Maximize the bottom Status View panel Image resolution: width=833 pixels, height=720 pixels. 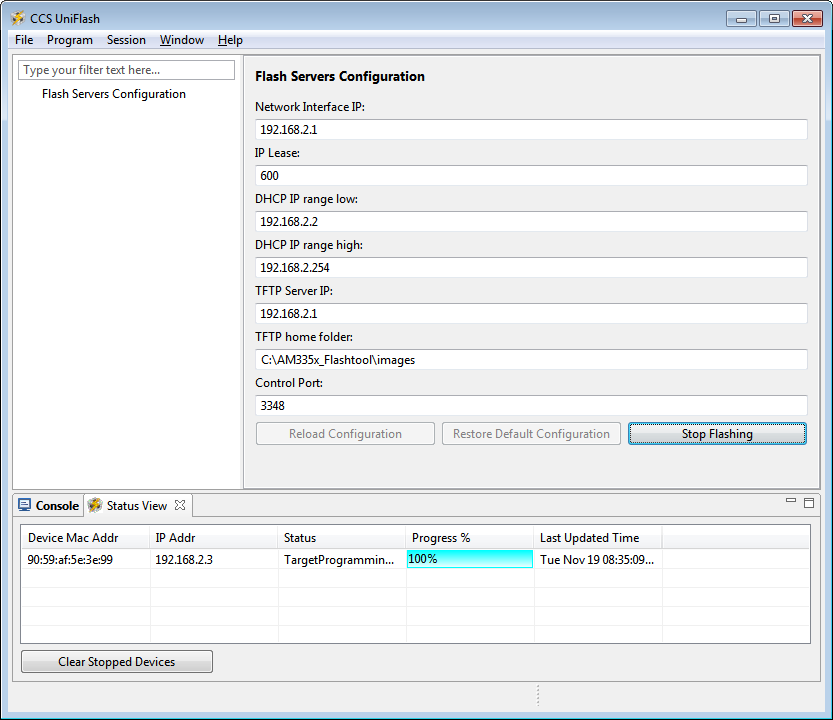tap(809, 502)
